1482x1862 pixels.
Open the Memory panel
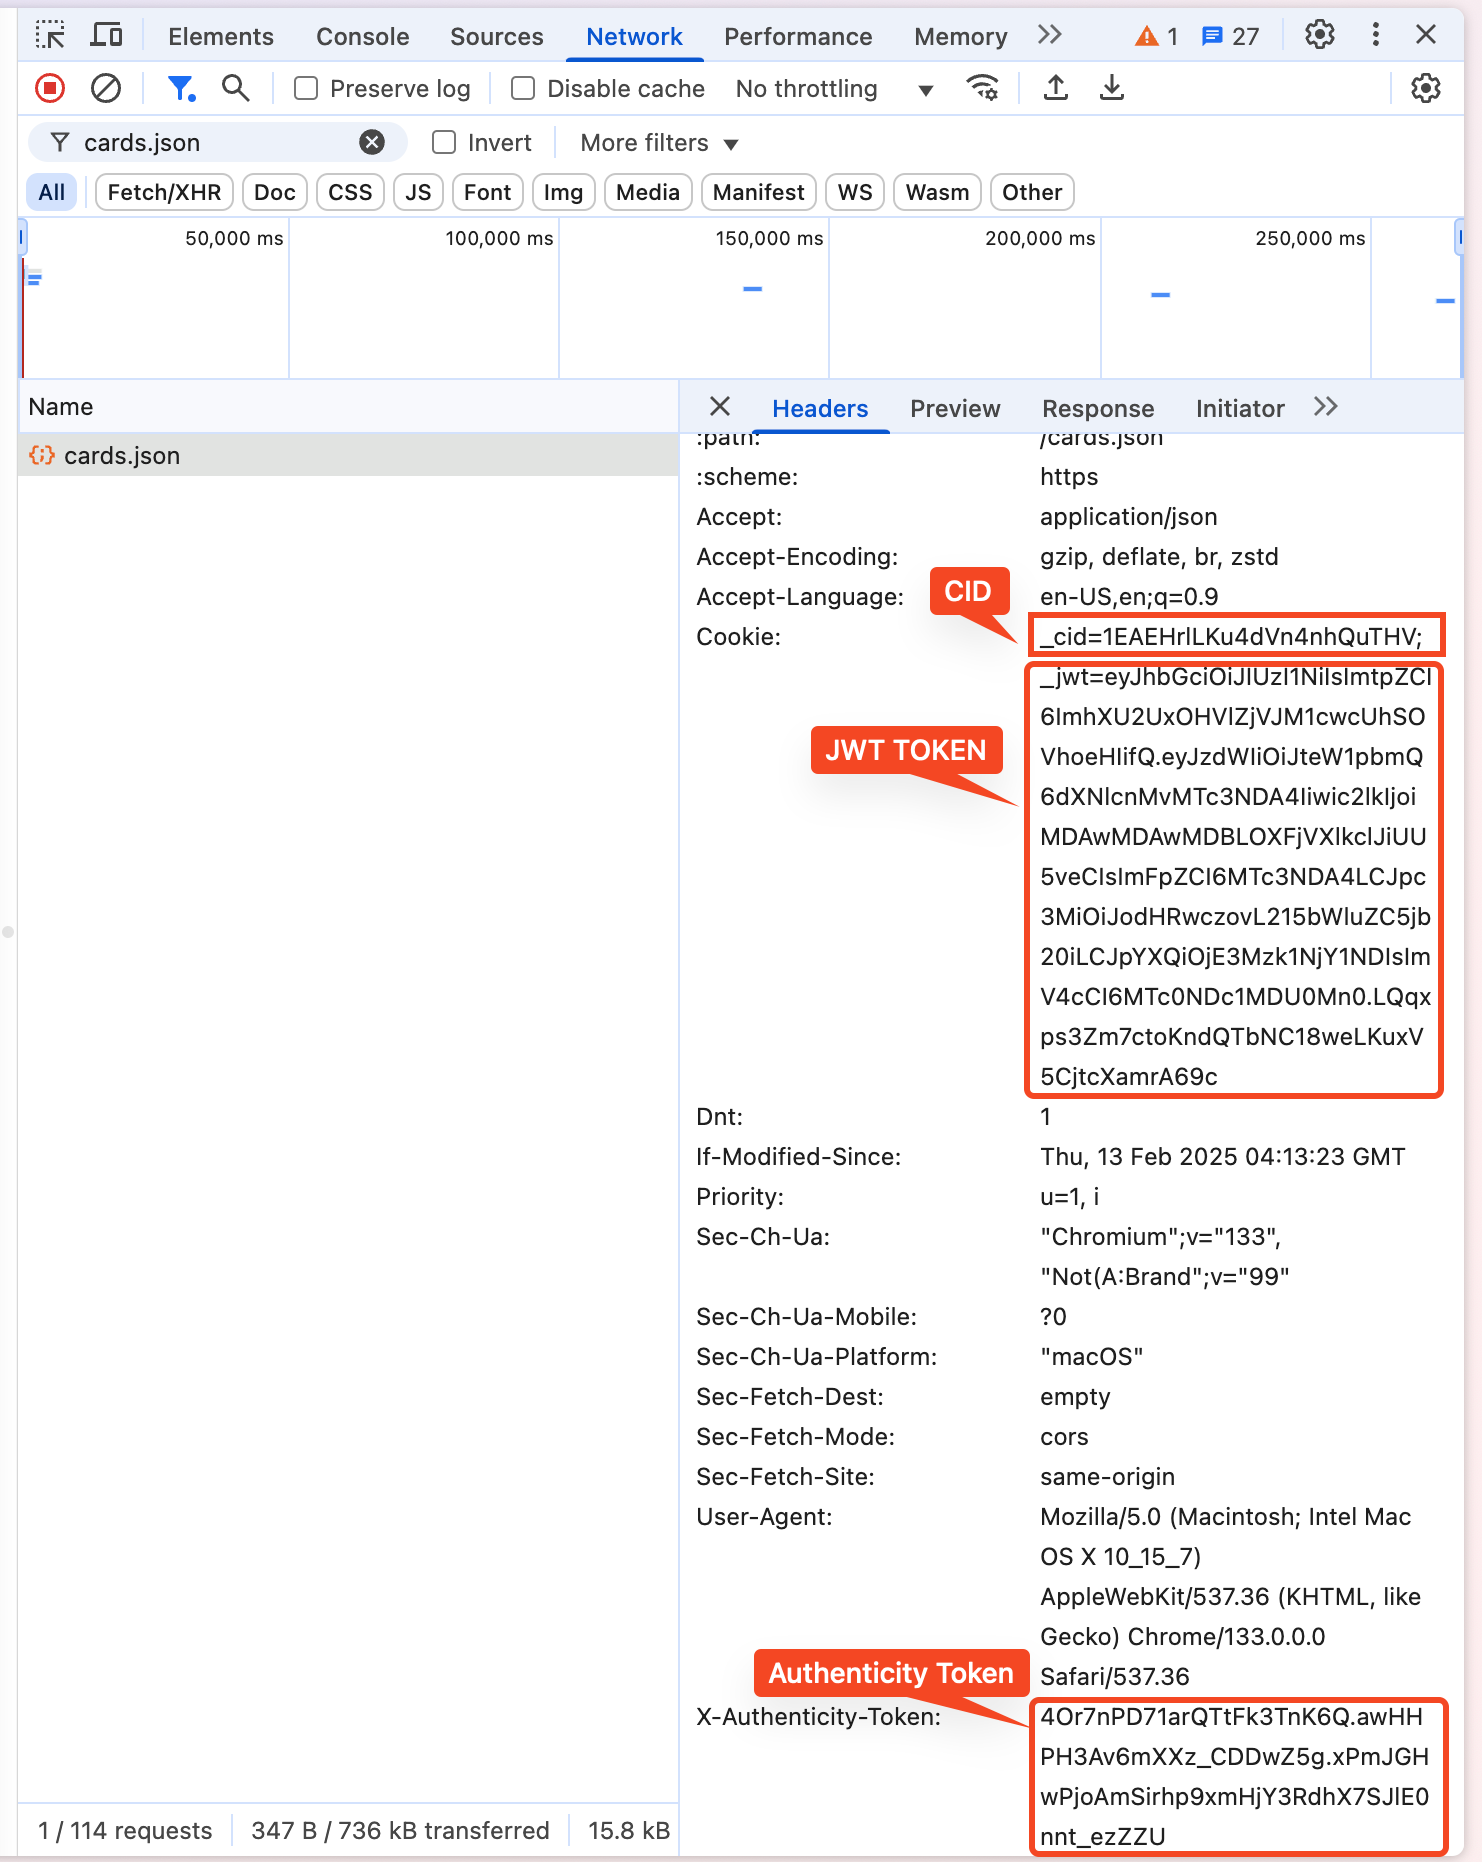(x=961, y=37)
